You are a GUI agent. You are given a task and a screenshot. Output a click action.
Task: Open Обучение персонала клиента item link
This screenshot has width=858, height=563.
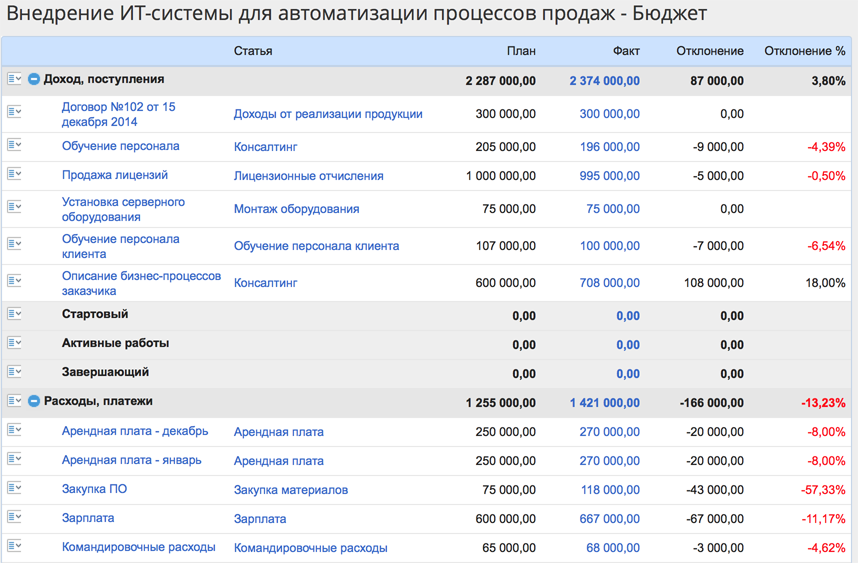click(x=120, y=246)
